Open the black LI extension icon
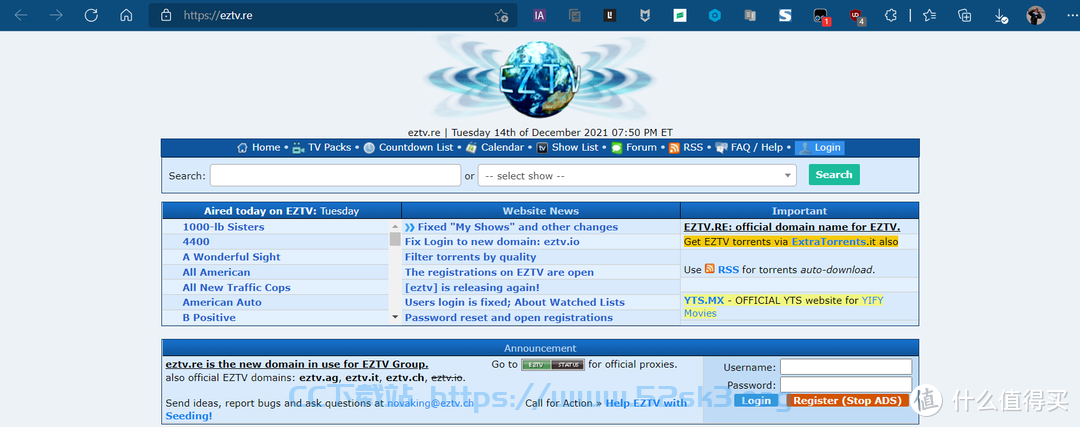 point(610,15)
